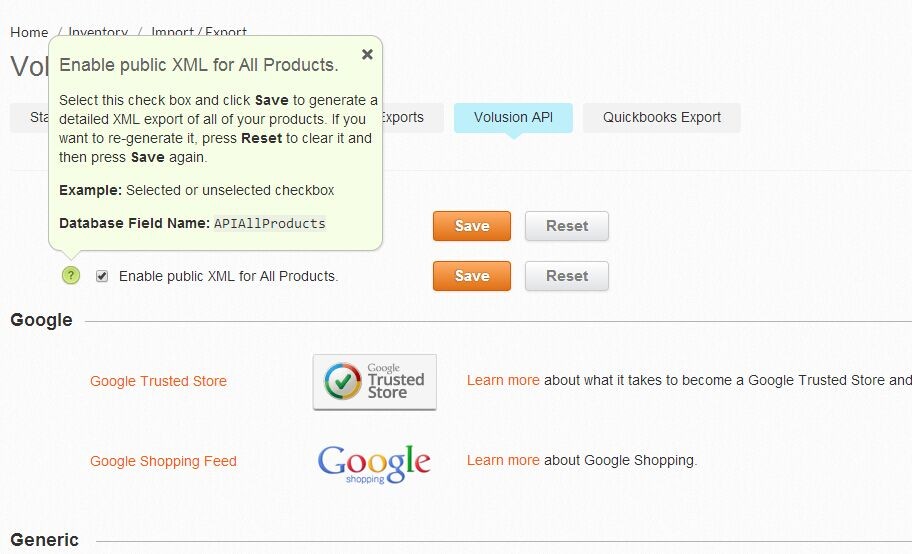
Task: Toggle Enable public XML for All Products checkbox
Action: point(102,276)
